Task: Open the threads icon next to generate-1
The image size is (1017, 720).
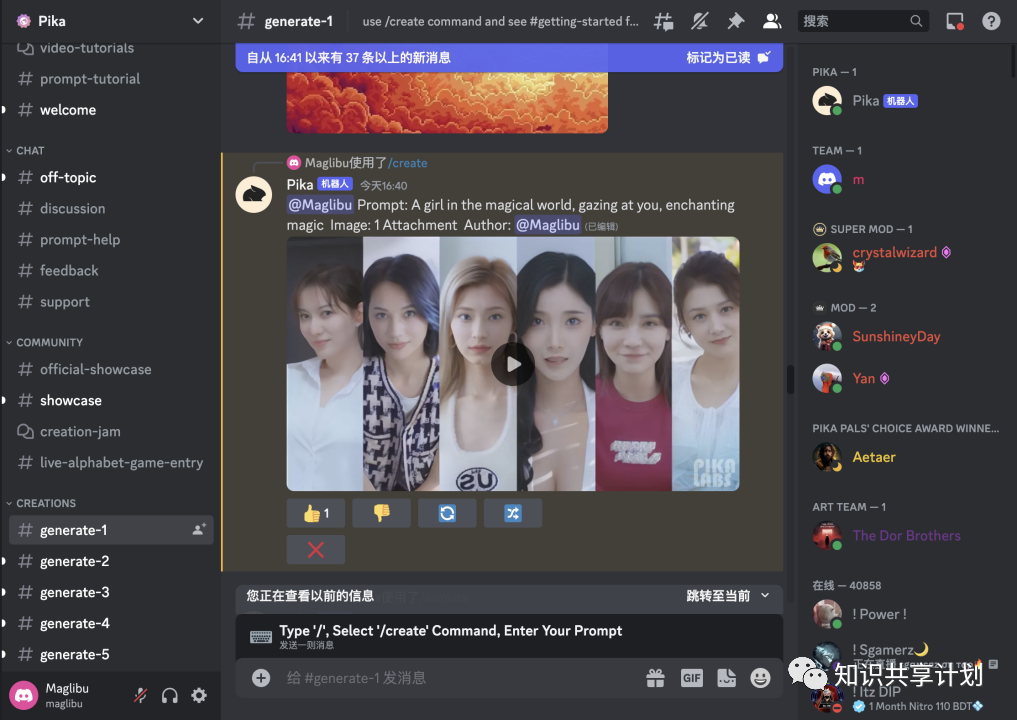Action: (x=663, y=21)
